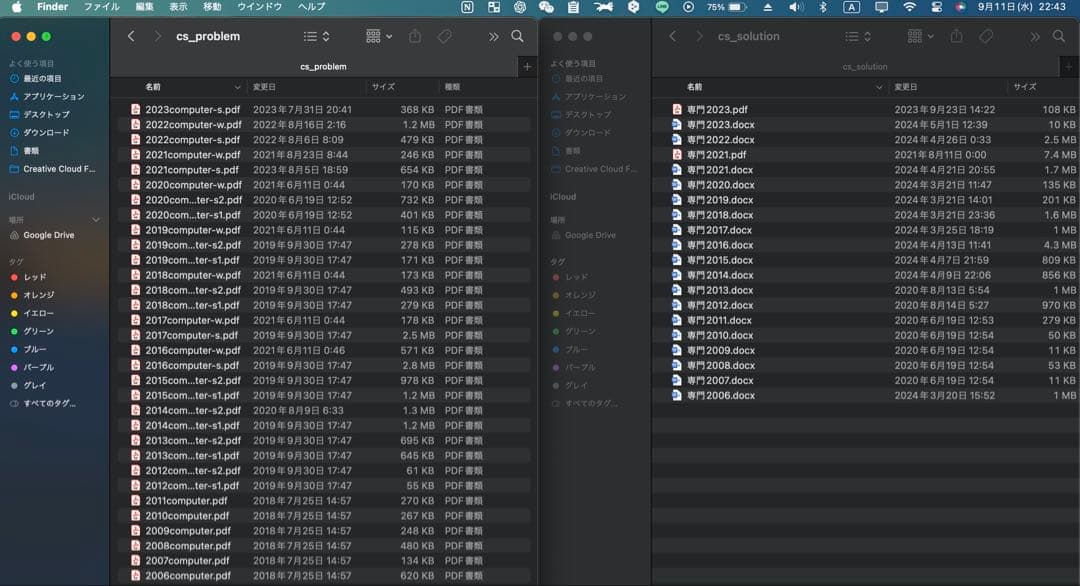Screen dimensions: 1080x586
Task: Click the search icon in cs_problem window
Action: click(517, 36)
